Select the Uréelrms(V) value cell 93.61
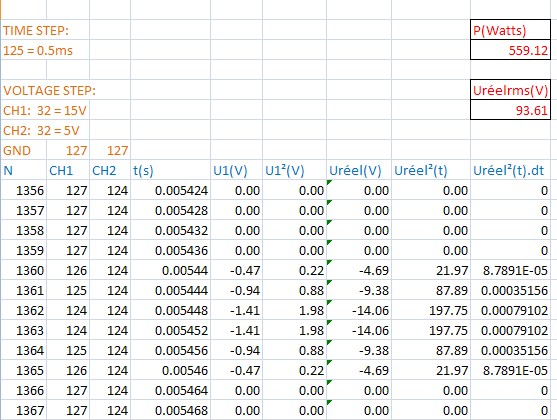Image resolution: width=557 pixels, height=420 pixels. [510, 110]
